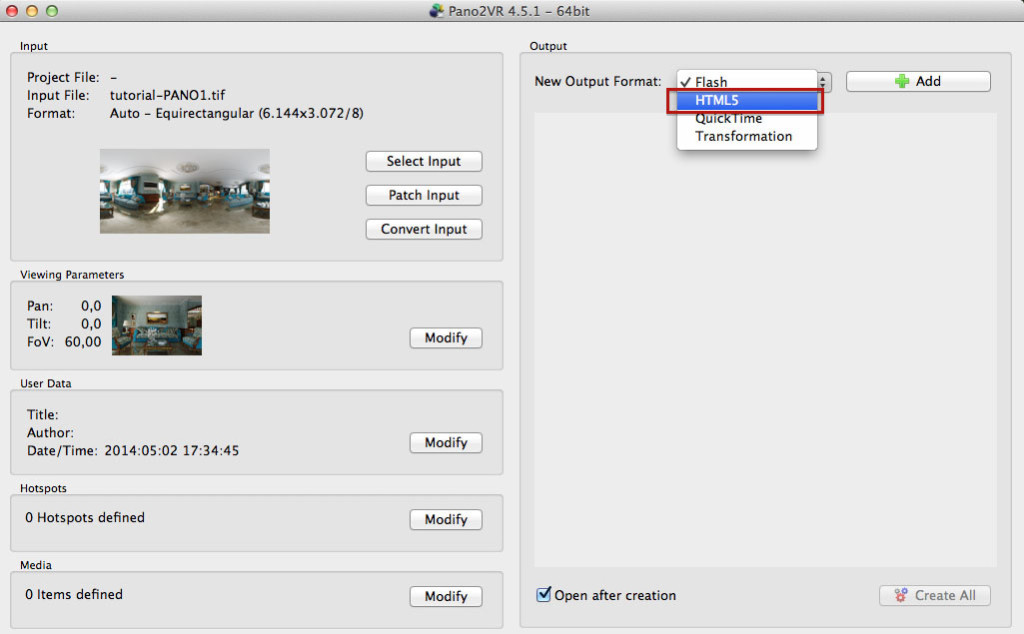Click the viewing parameters preview thumbnail
The image size is (1024, 634).
coord(157,325)
